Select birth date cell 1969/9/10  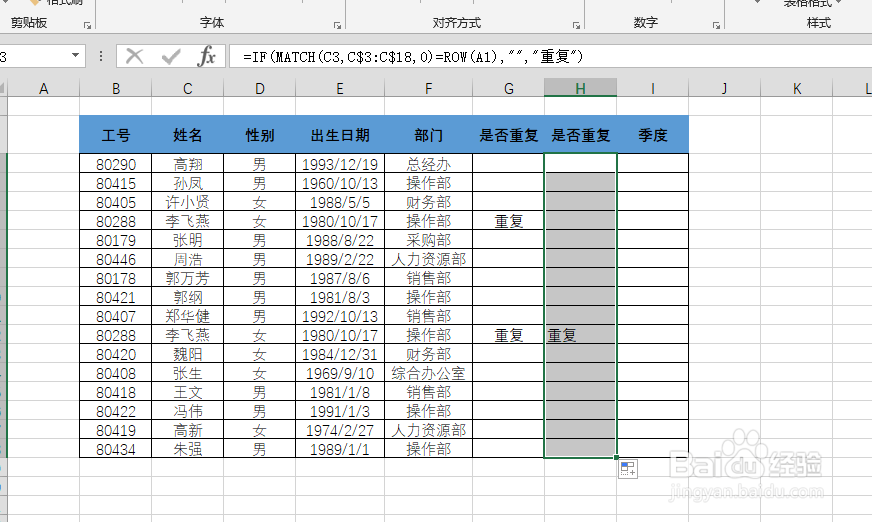click(340, 373)
